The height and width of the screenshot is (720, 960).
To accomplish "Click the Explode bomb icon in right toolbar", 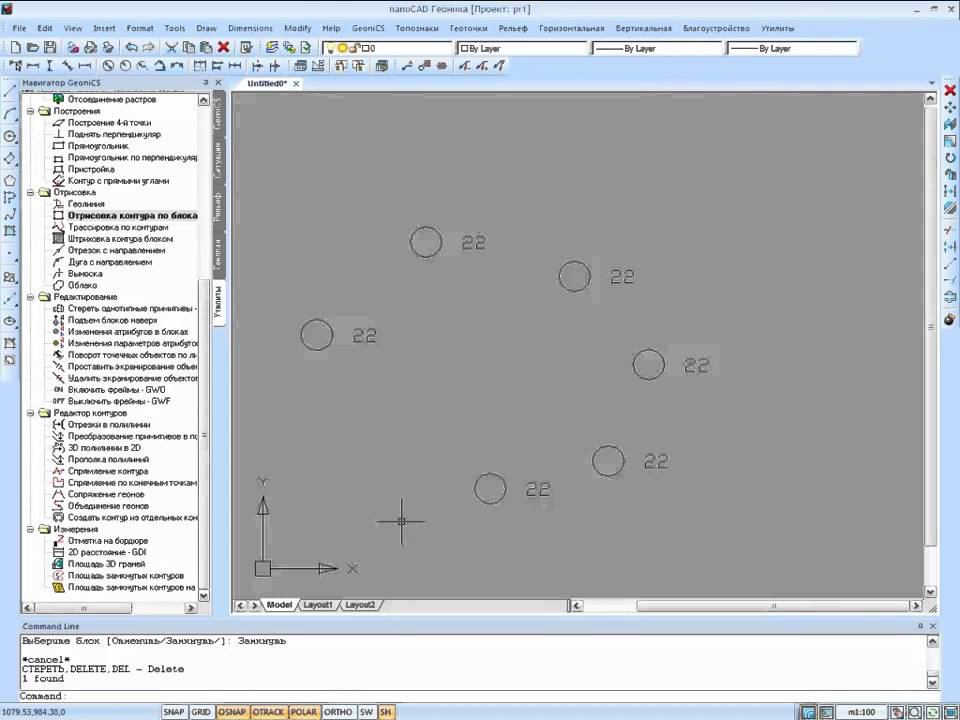I will click(x=950, y=319).
